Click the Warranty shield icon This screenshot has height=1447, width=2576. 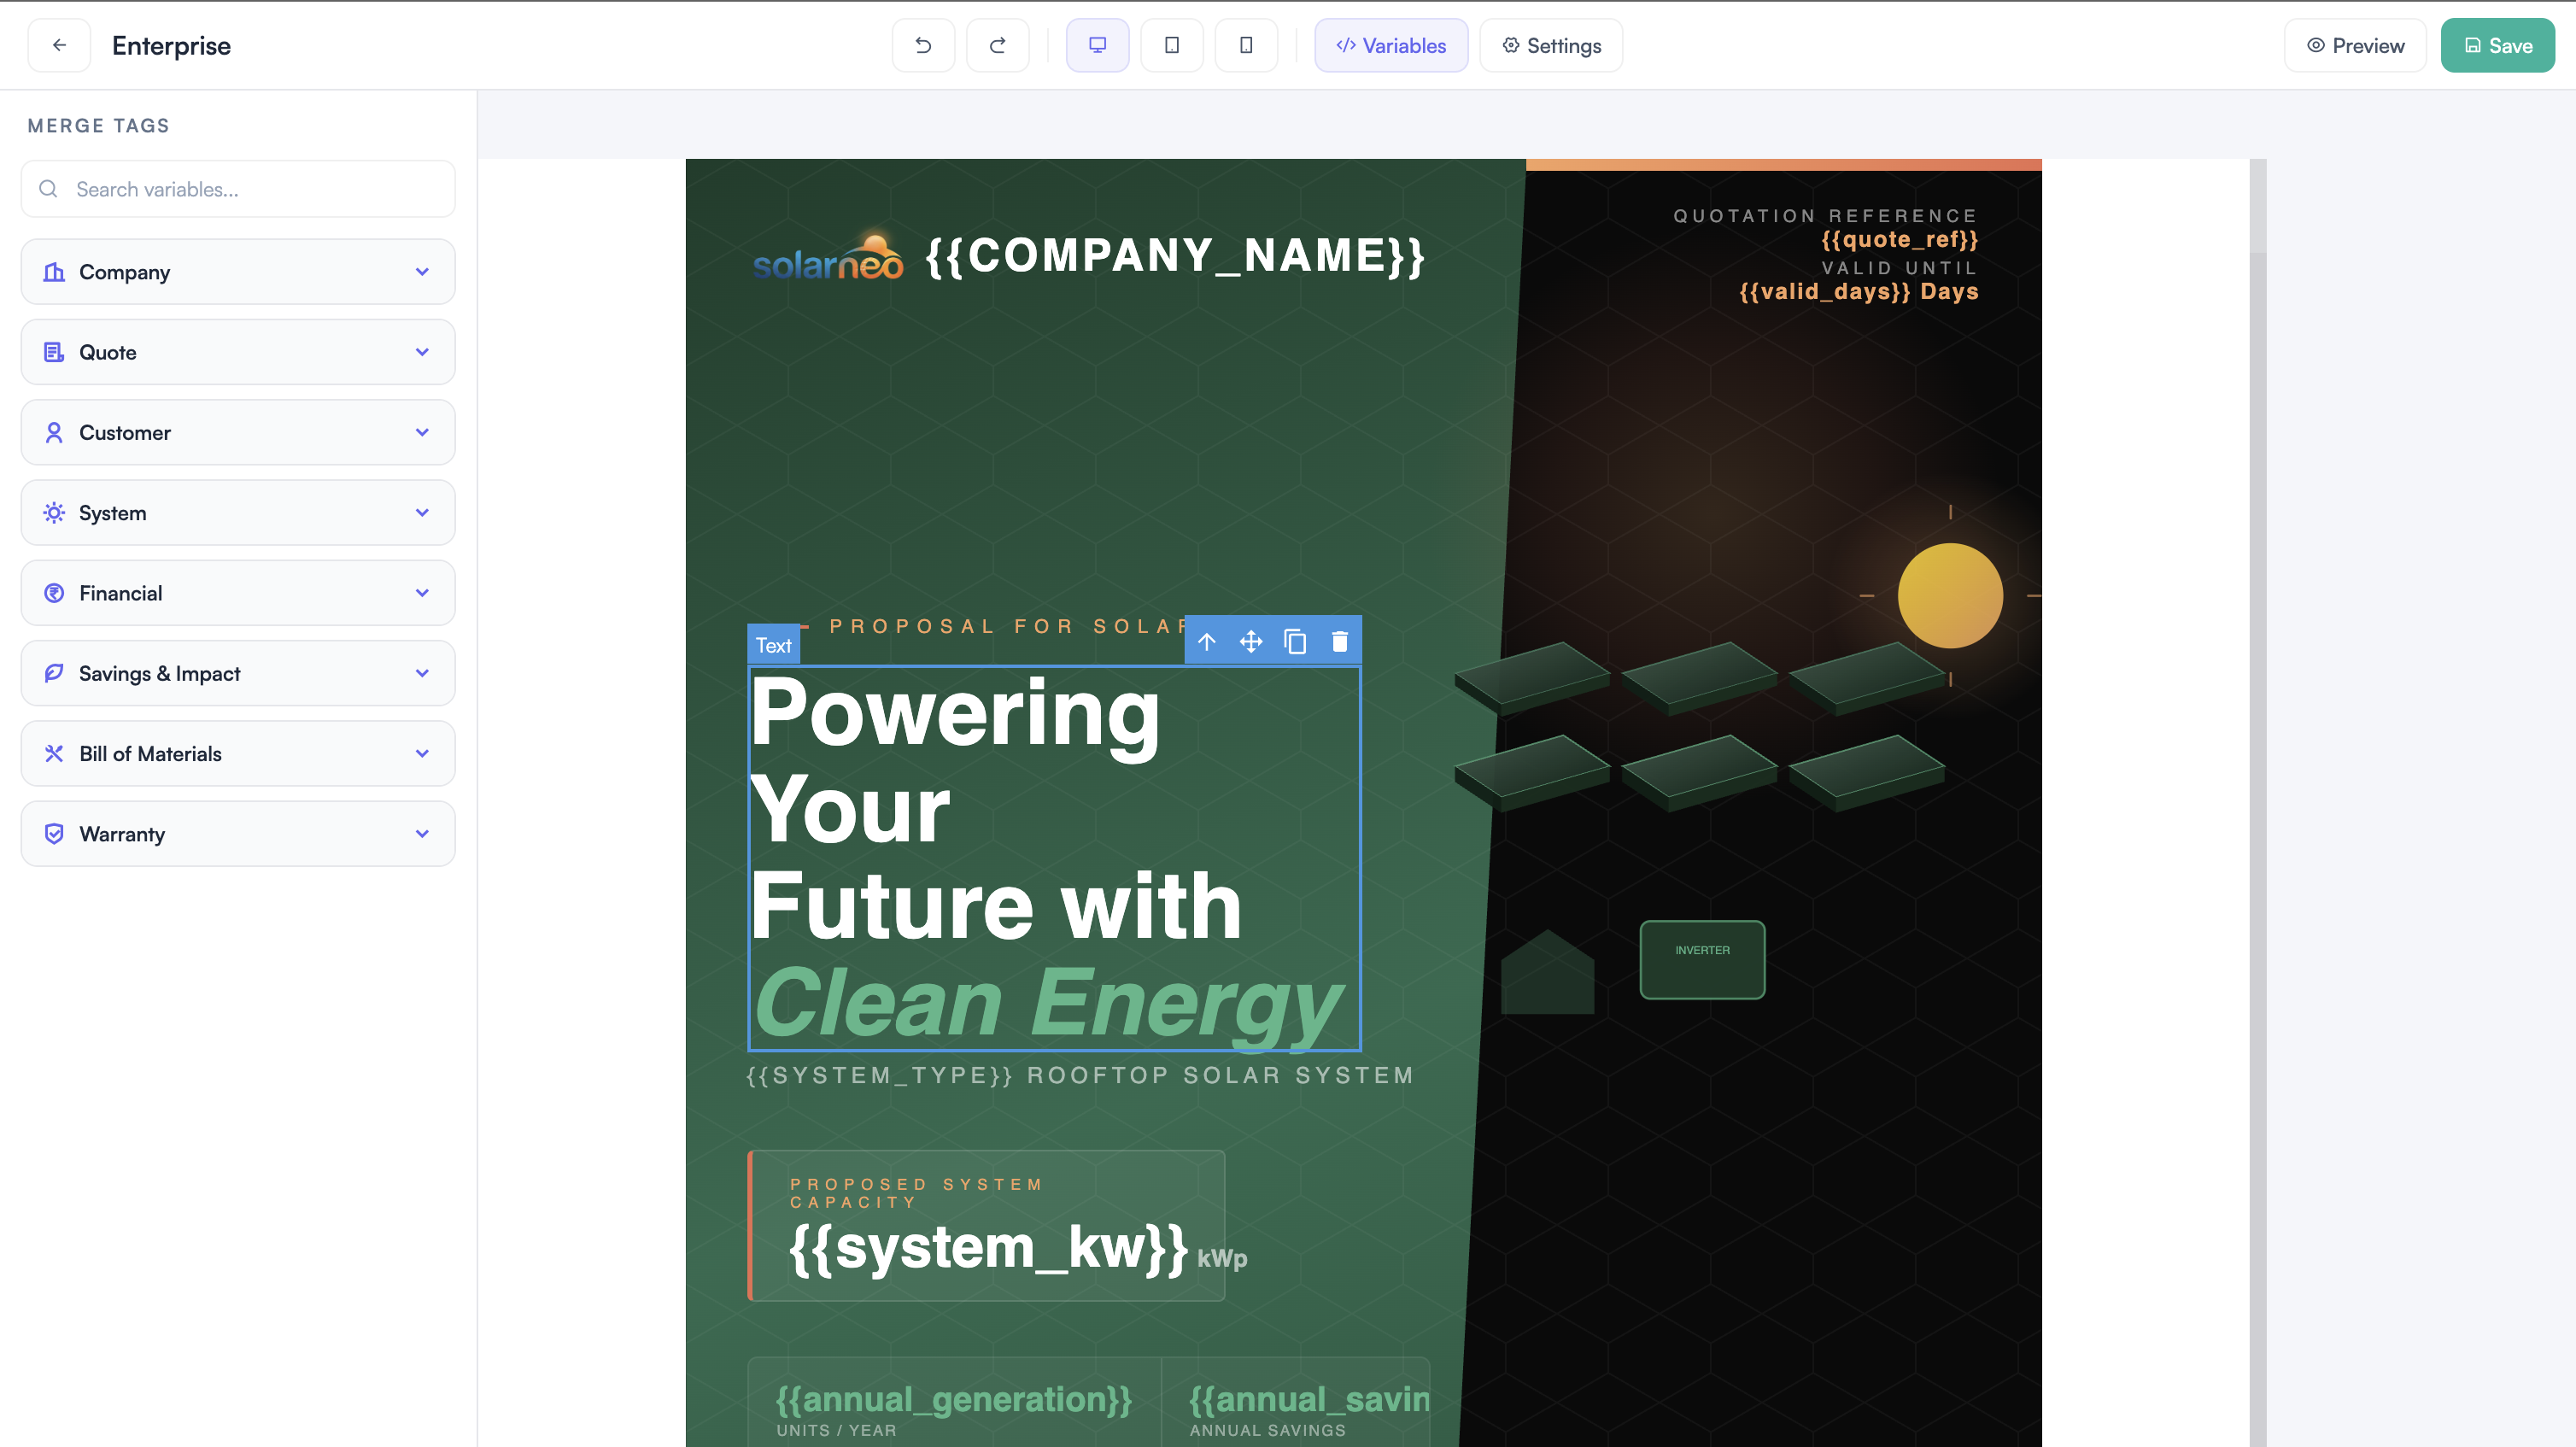tap(54, 834)
